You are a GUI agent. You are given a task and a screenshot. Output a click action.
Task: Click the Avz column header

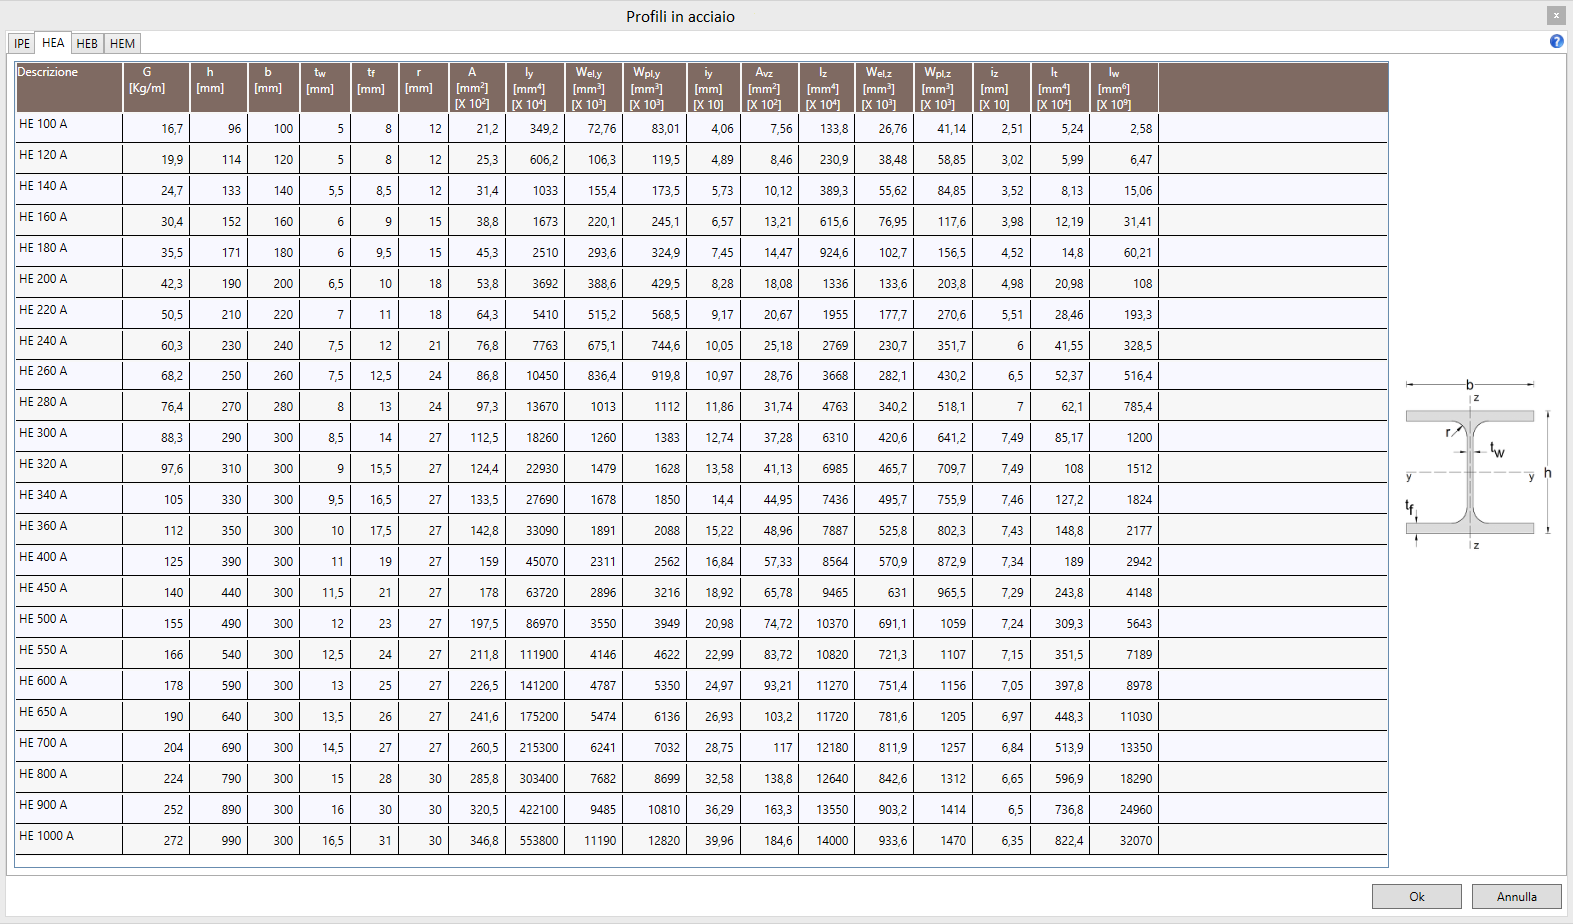[770, 87]
